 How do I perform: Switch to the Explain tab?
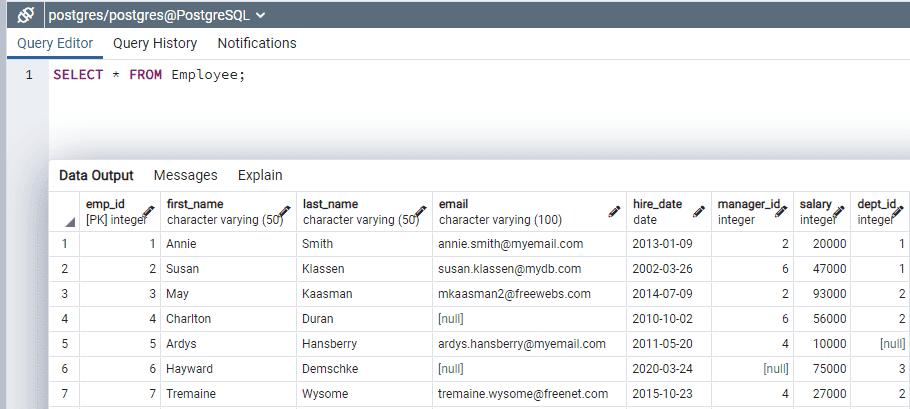pos(260,175)
